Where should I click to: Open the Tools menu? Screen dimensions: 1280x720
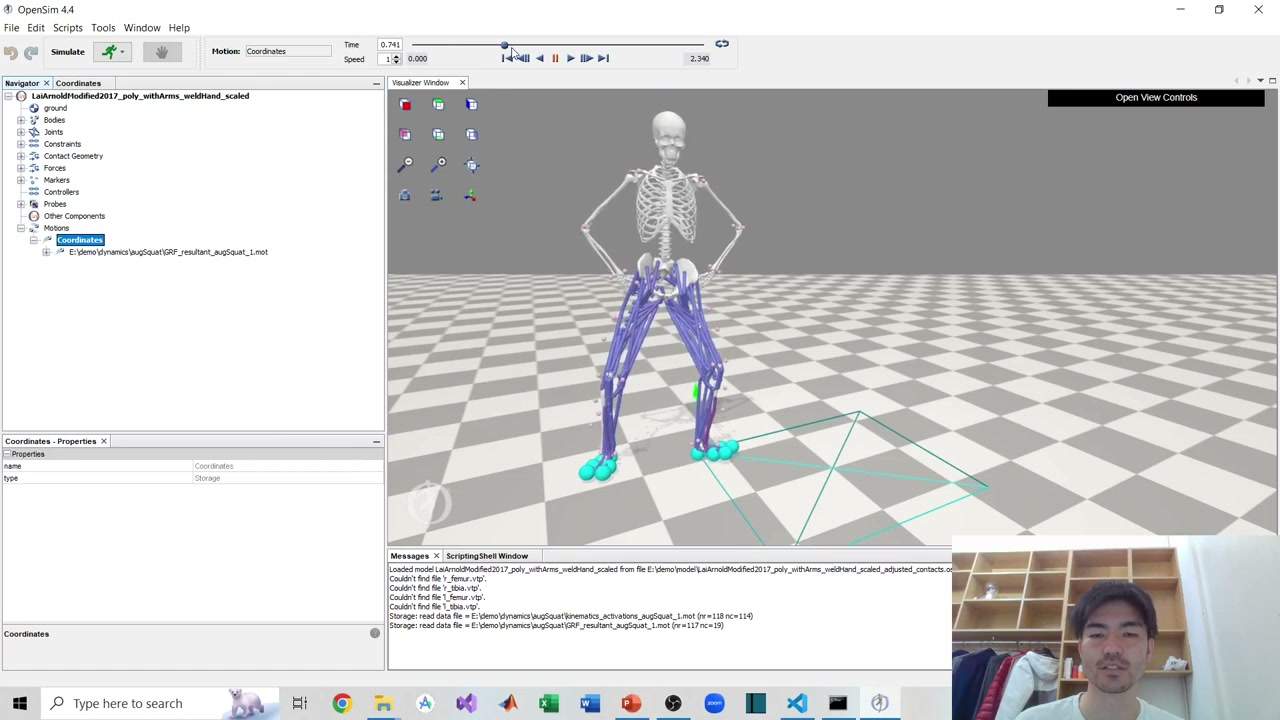[x=103, y=28]
